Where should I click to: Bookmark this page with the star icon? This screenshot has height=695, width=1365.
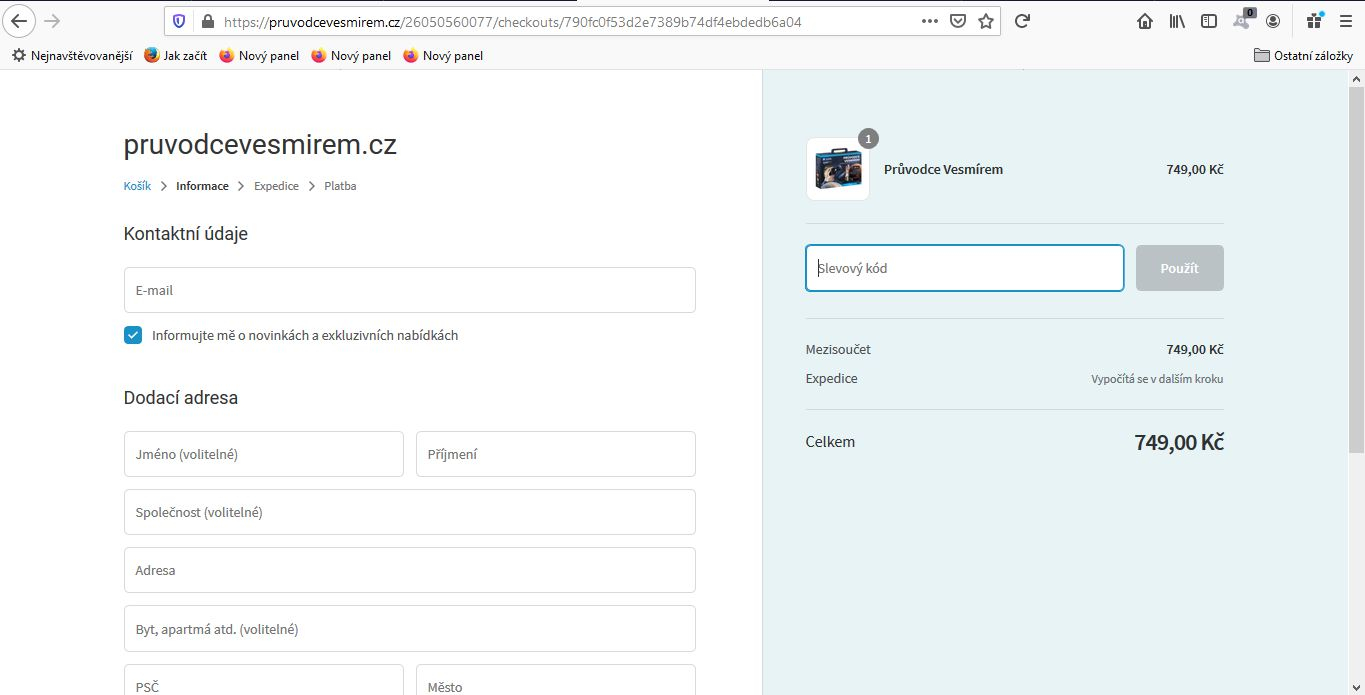click(x=985, y=21)
